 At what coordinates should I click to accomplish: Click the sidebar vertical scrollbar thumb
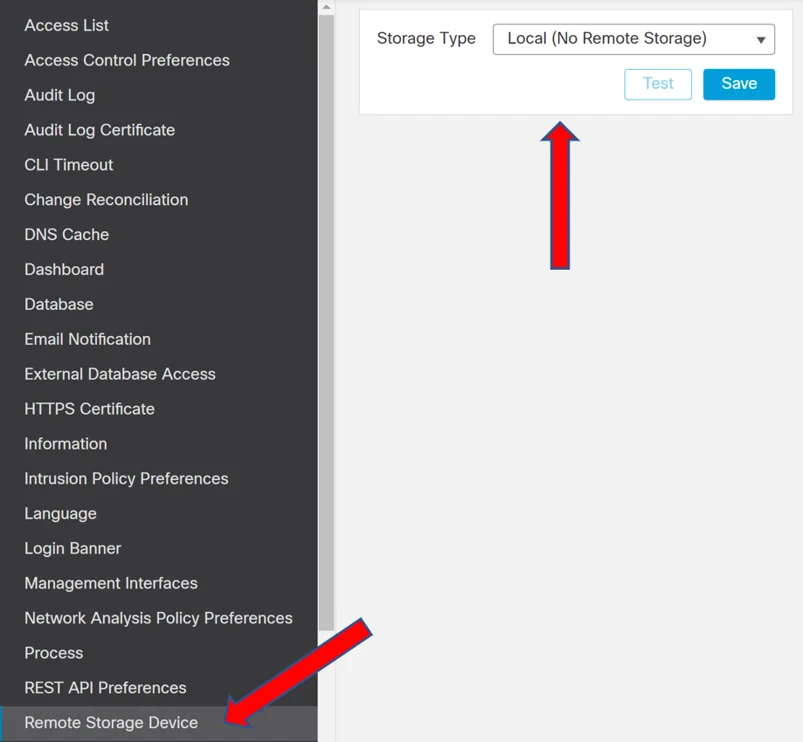point(326,323)
